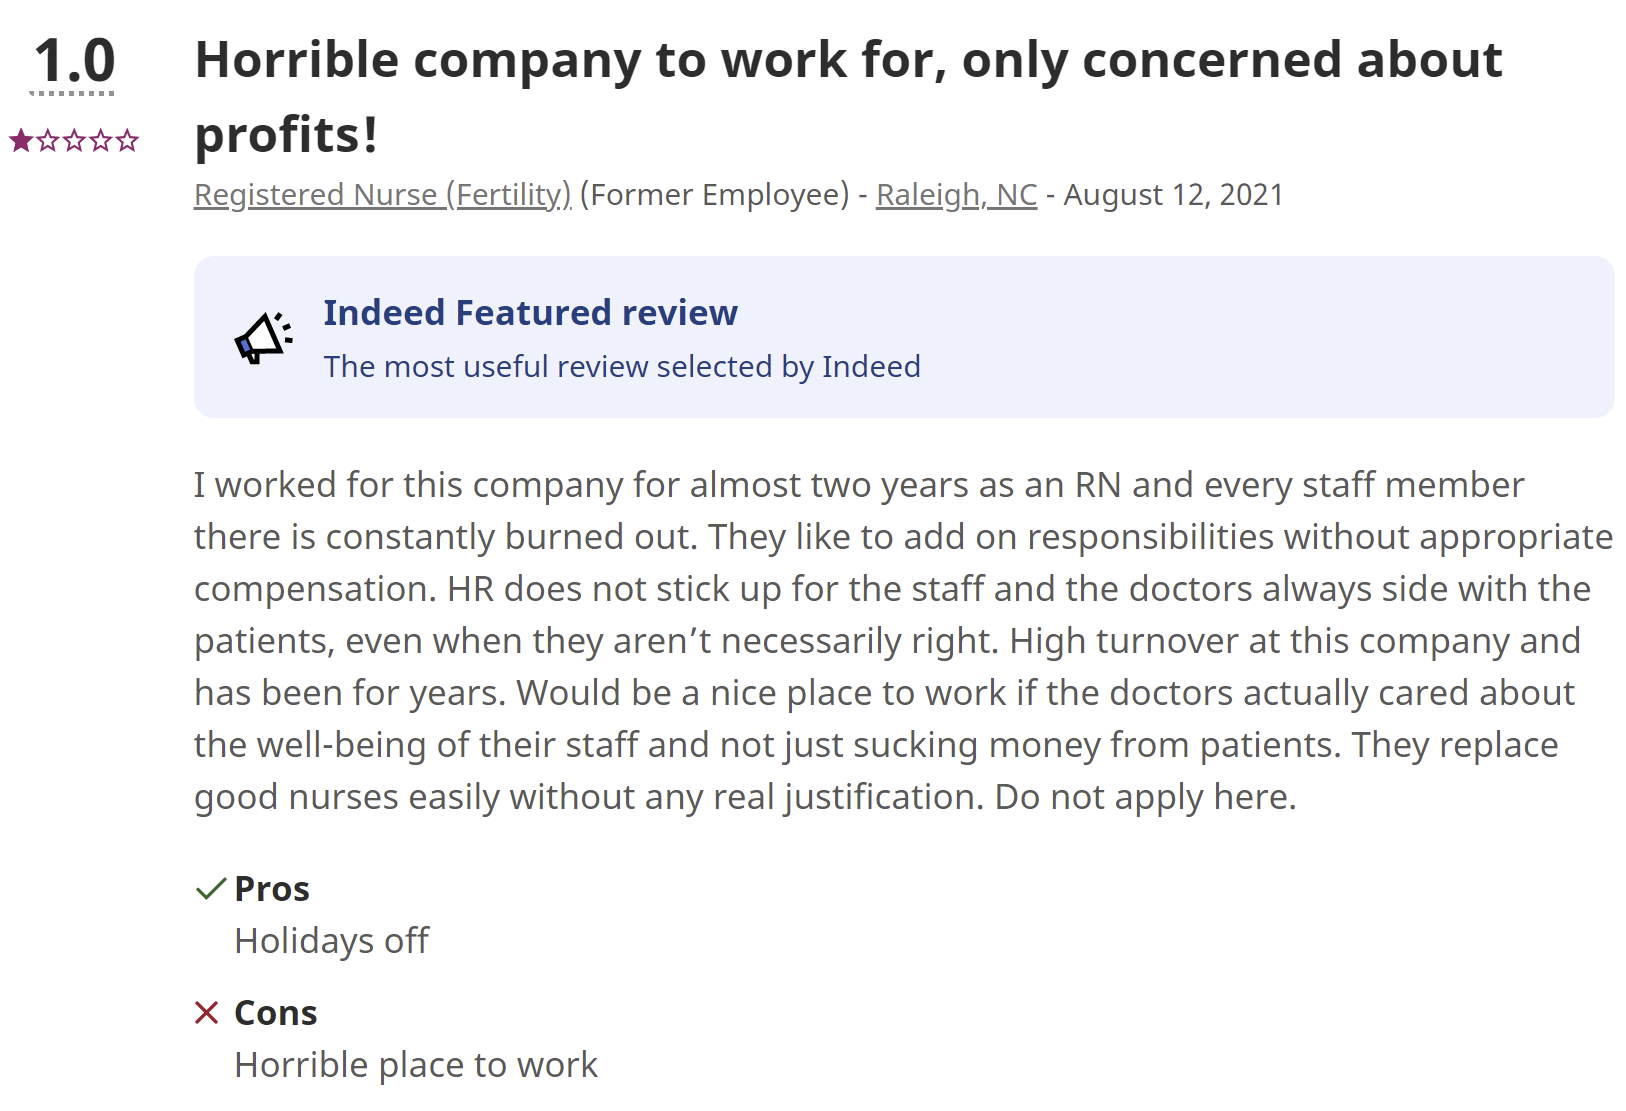Click the Indeed Featured review heading
The width and height of the screenshot is (1626, 1111).
coord(530,313)
